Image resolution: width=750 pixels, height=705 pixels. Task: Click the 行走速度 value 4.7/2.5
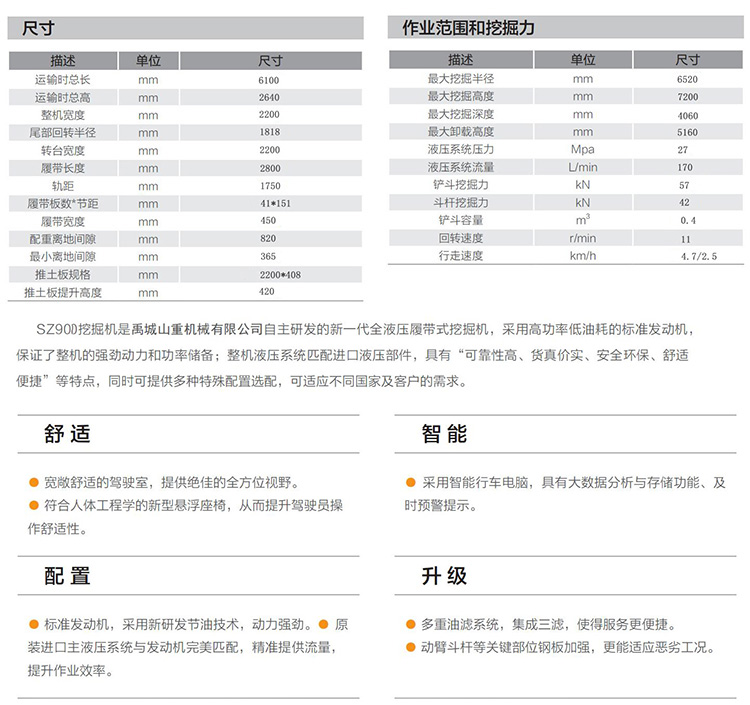688,256
